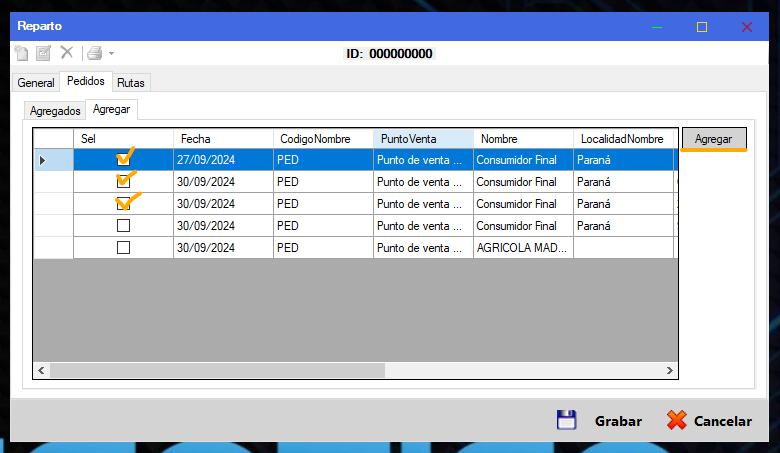Check the Sel box for the AGRICOLA MAD... row

(x=123, y=247)
